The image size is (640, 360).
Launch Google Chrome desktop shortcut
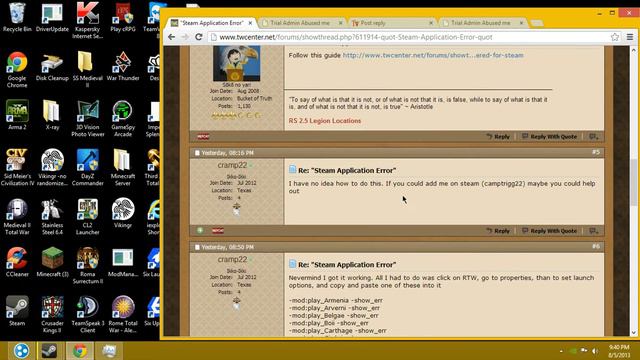click(x=17, y=70)
